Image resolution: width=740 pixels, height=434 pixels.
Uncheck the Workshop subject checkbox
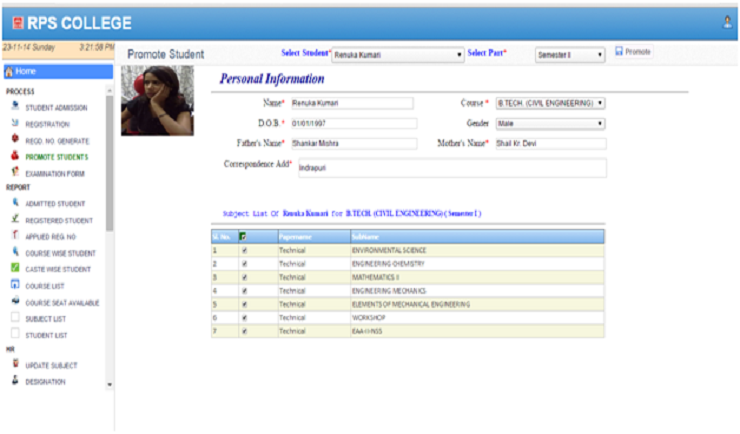pos(242,316)
